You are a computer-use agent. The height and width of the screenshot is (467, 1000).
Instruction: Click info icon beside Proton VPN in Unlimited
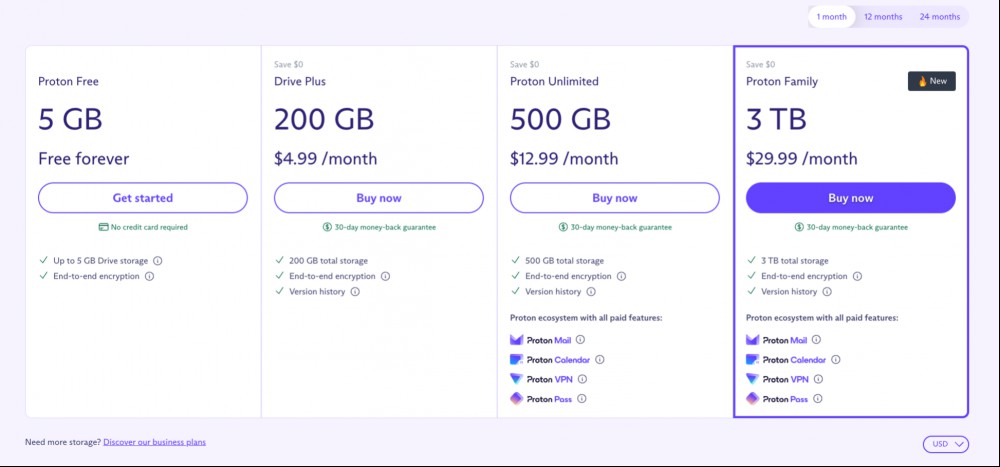582,379
